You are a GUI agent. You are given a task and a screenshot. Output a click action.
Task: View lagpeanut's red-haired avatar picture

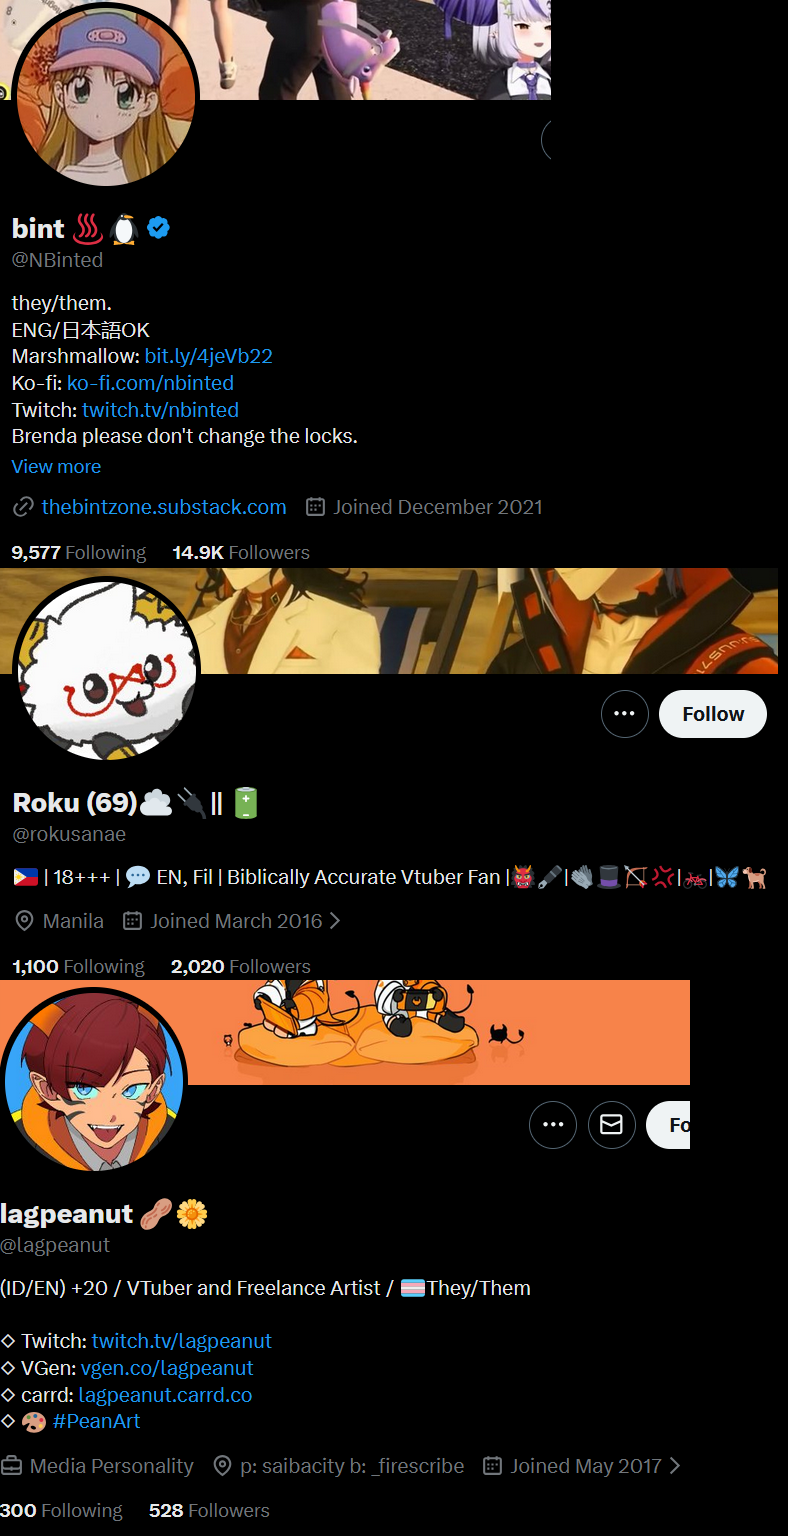click(93, 1082)
